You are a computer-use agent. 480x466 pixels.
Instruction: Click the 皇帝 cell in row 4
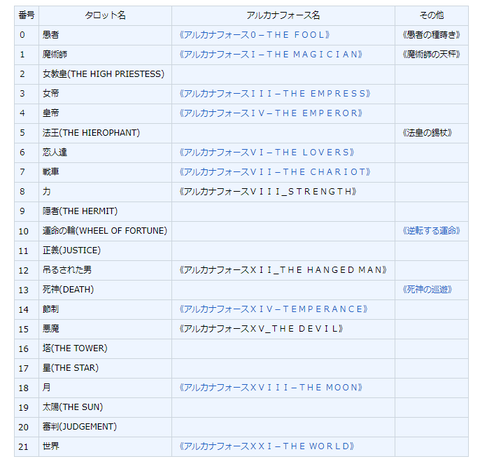(x=105, y=114)
